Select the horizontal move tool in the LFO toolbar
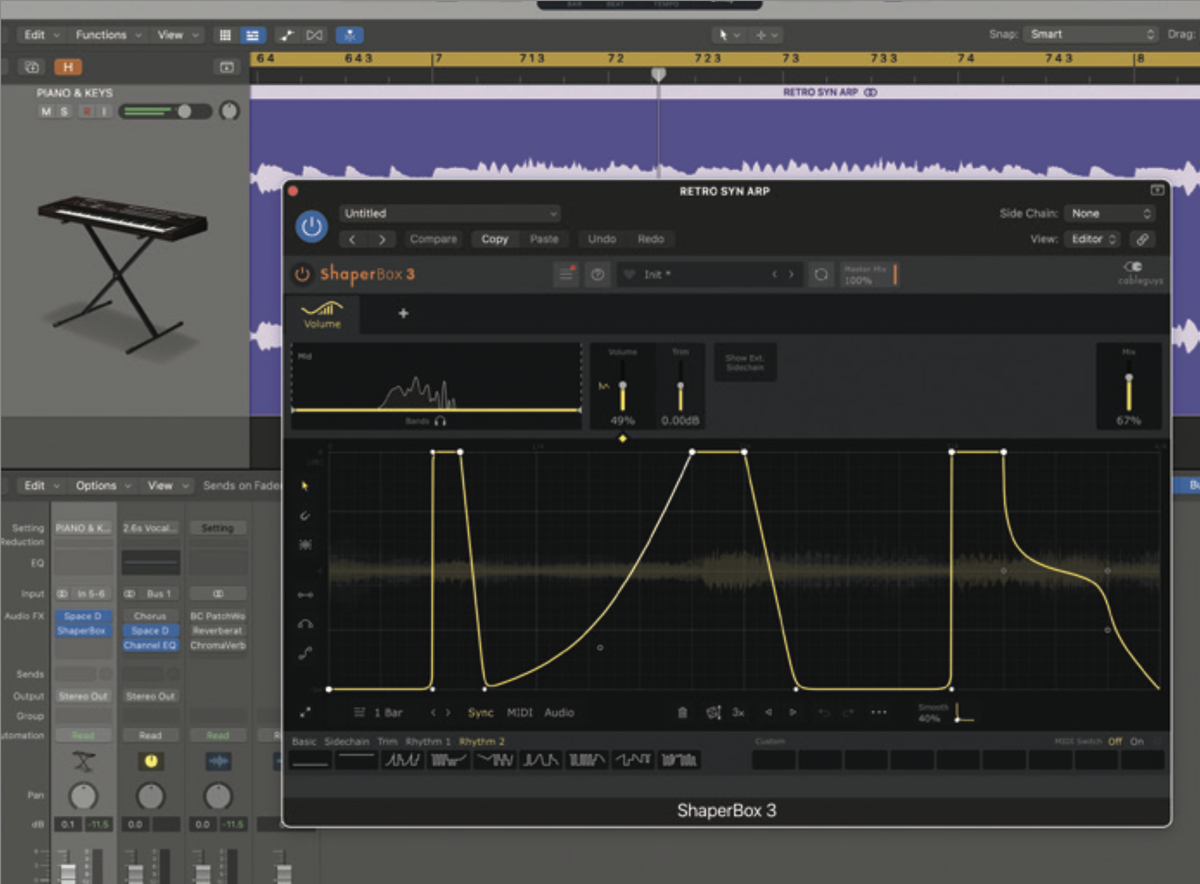 tap(305, 593)
